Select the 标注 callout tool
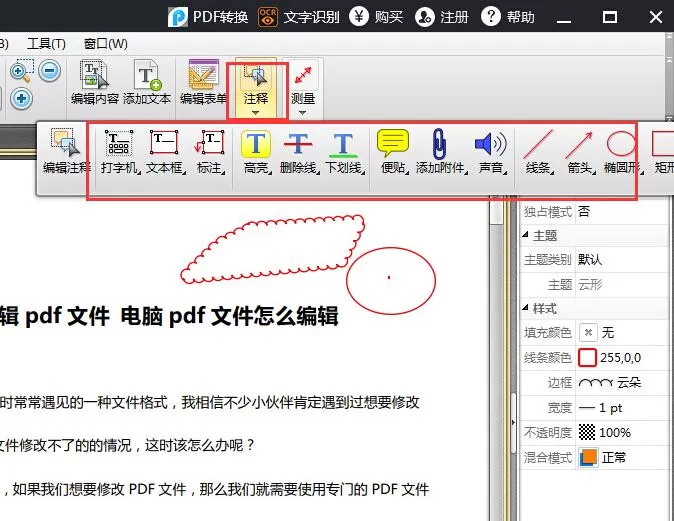Viewport: 674px width, 521px height. (211, 152)
